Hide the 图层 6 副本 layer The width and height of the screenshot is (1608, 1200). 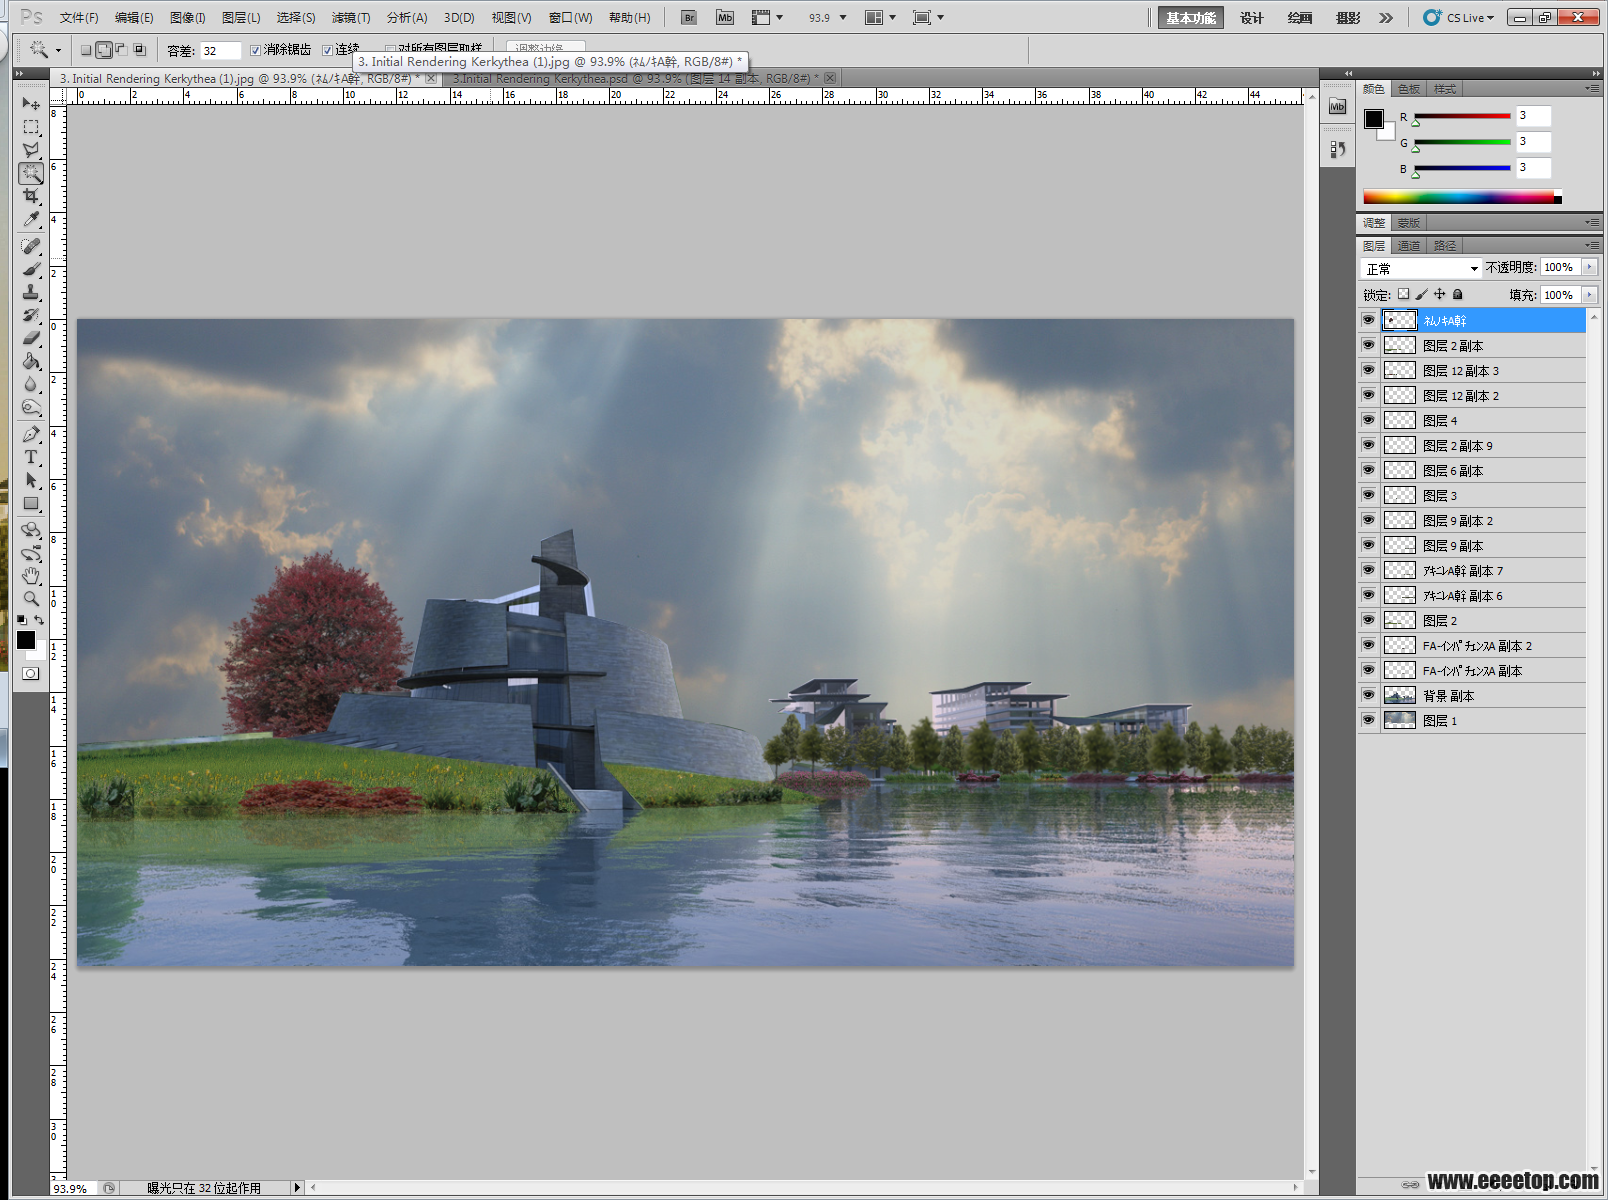(1368, 470)
